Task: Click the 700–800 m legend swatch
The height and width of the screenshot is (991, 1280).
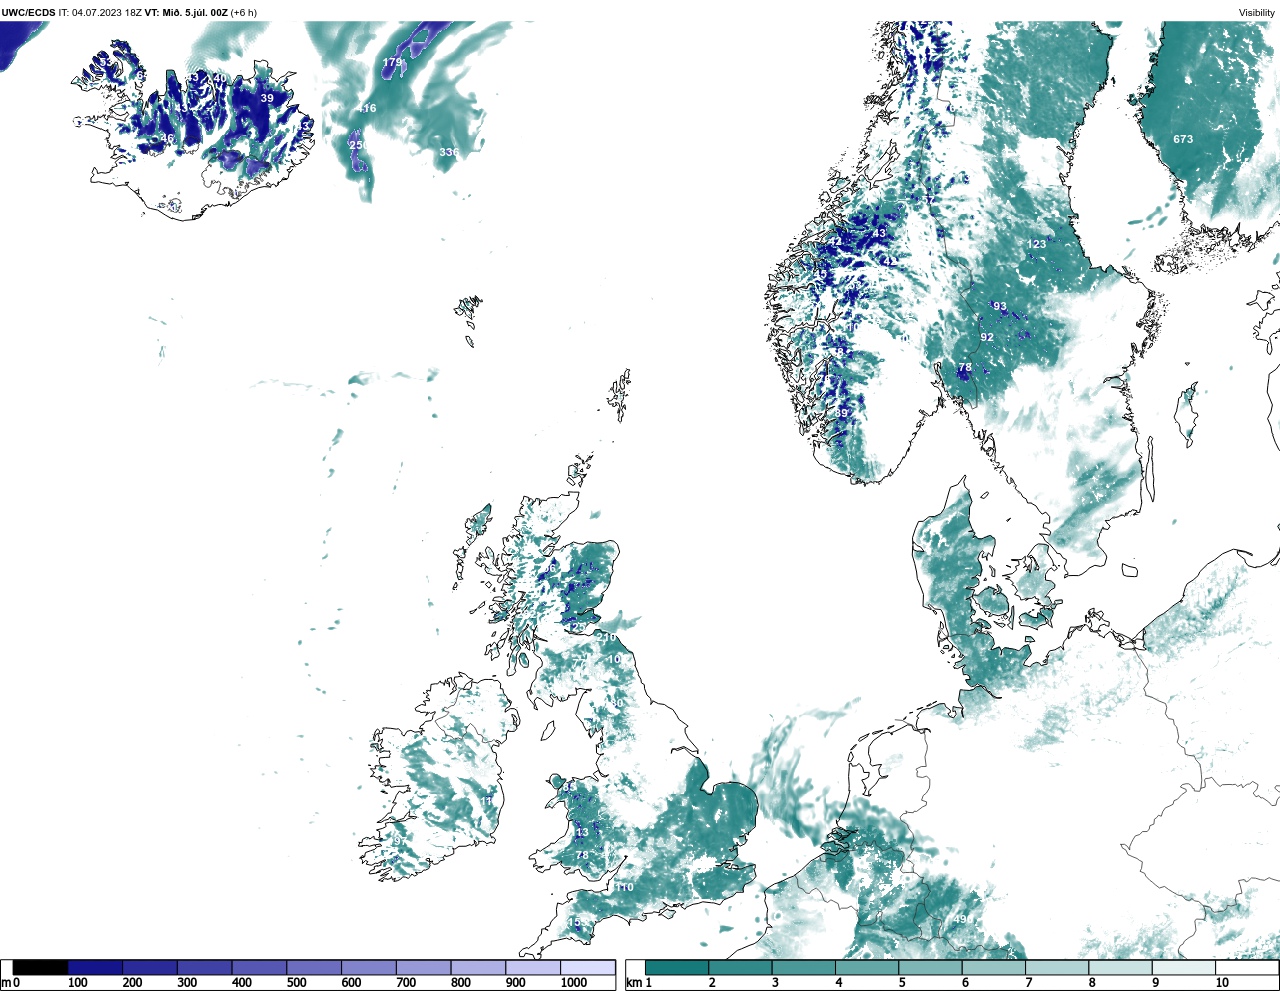Action: 423,967
